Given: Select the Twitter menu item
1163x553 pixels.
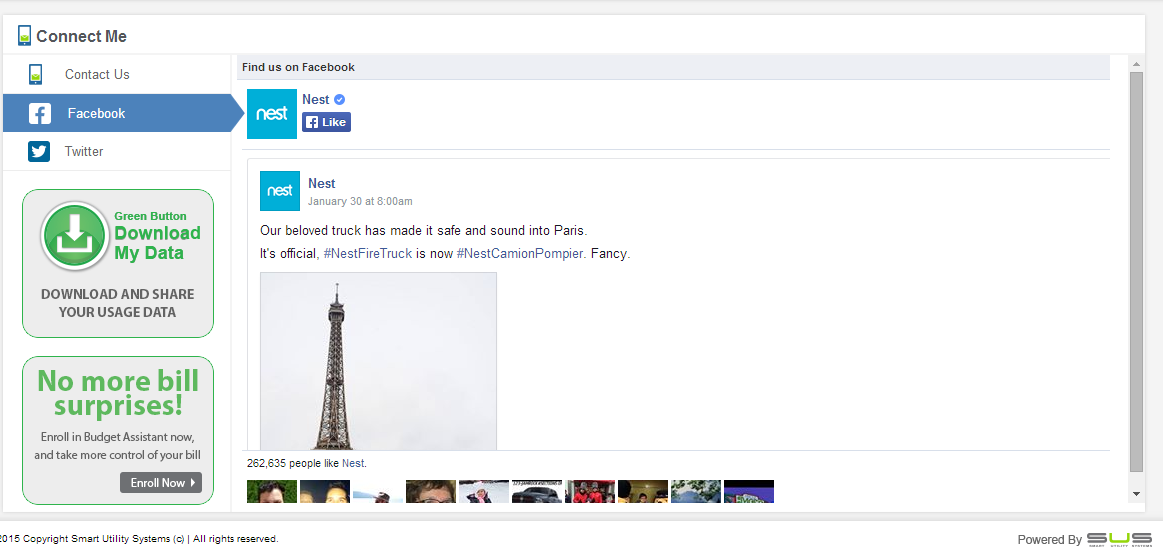Looking at the screenshot, I should pos(84,151).
